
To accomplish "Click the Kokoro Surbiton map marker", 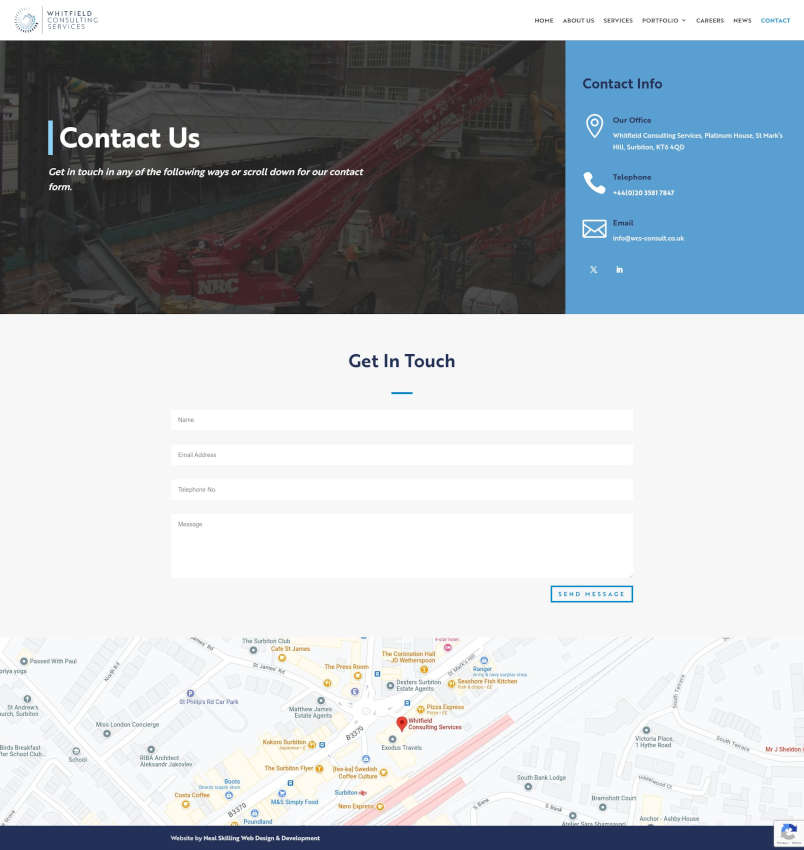I will (x=312, y=745).
